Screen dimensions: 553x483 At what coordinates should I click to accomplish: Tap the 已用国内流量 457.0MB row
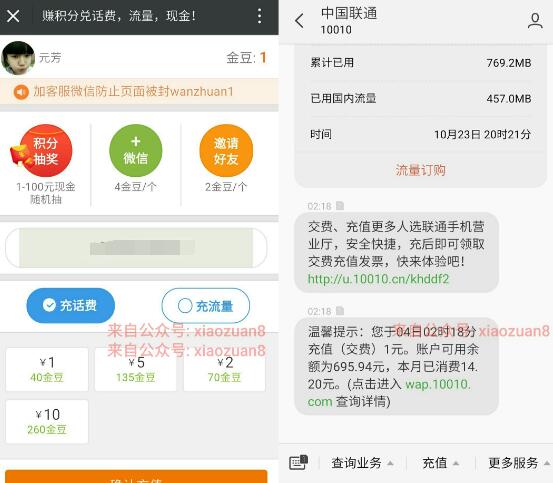pyautogui.click(x=420, y=98)
